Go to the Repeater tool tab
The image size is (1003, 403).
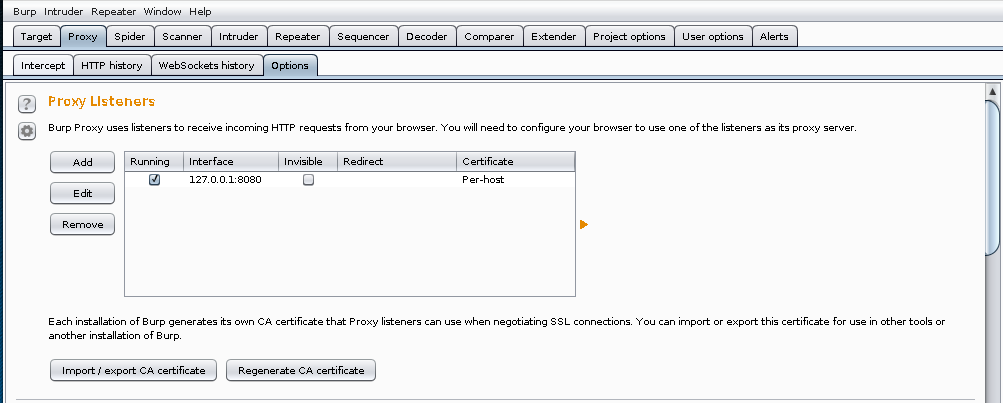297,36
